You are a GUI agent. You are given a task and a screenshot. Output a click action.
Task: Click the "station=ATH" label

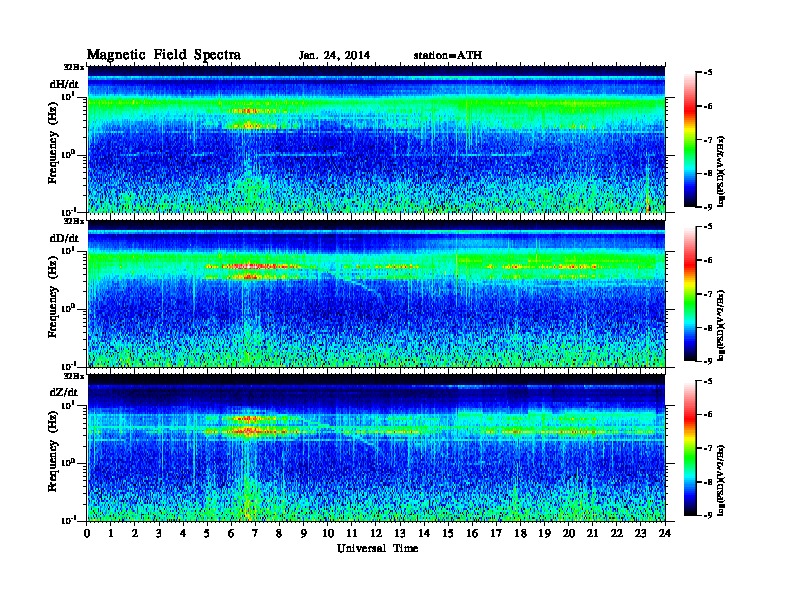448,56
